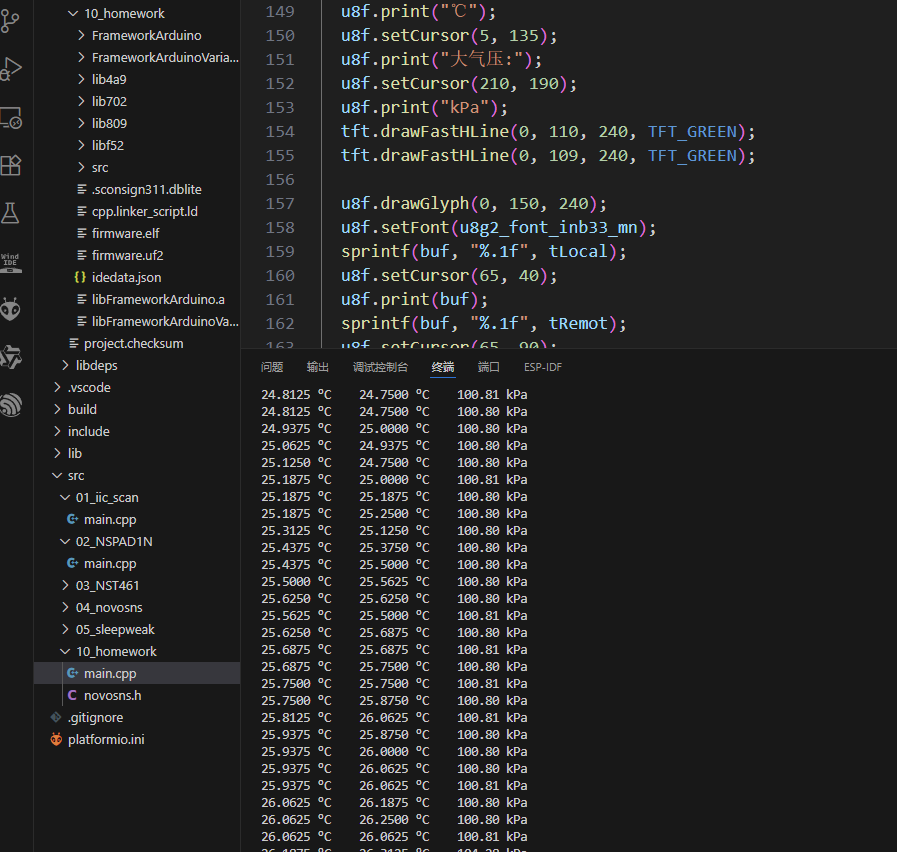Open the Run and Debug view

11,69
